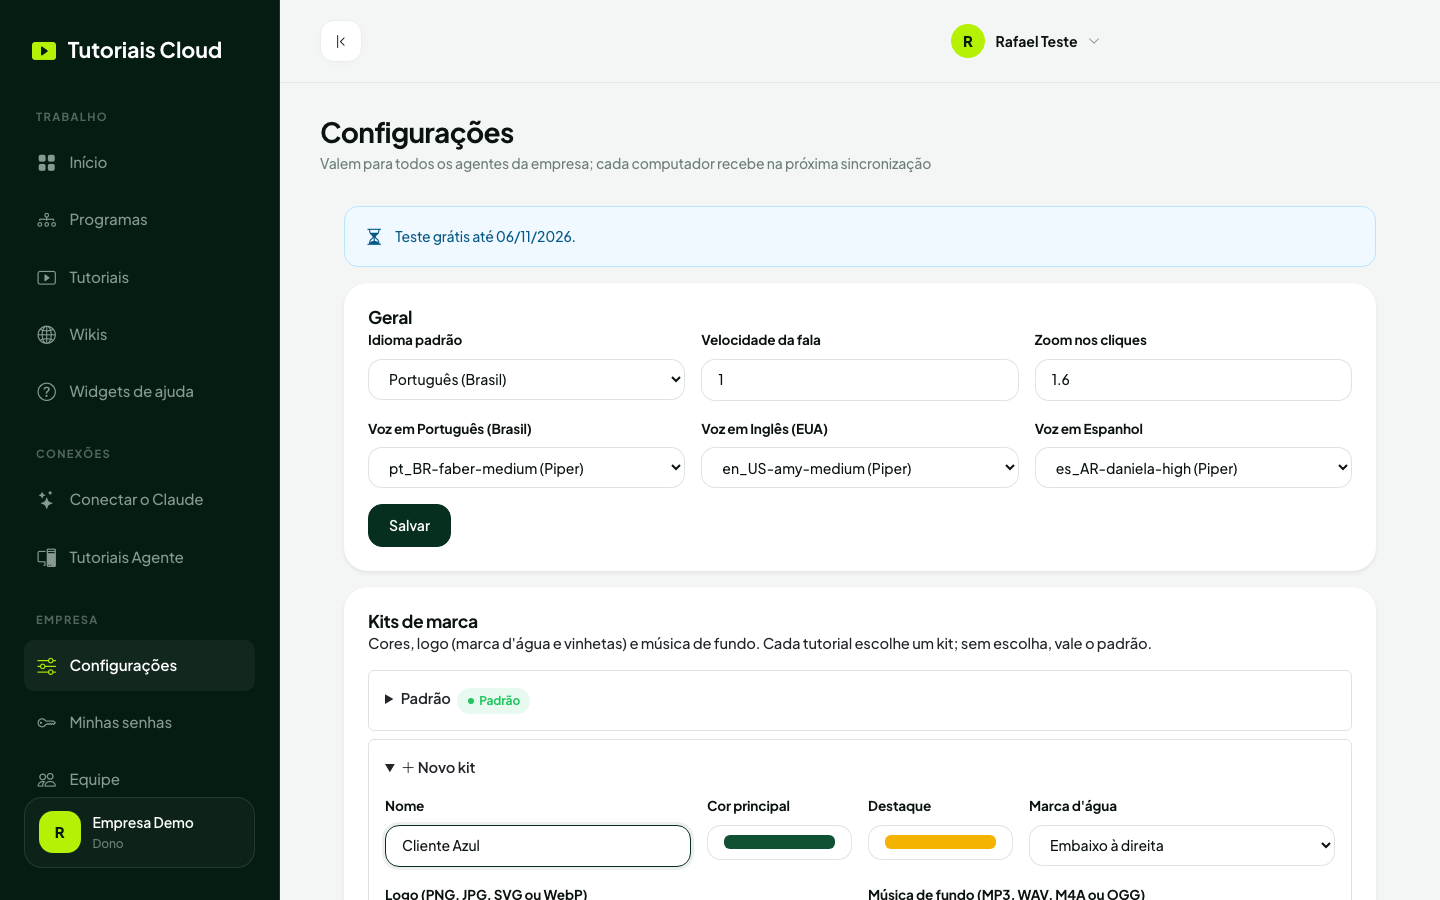The height and width of the screenshot is (900, 1440).
Task: Click the Salvar button
Action: pos(409,526)
